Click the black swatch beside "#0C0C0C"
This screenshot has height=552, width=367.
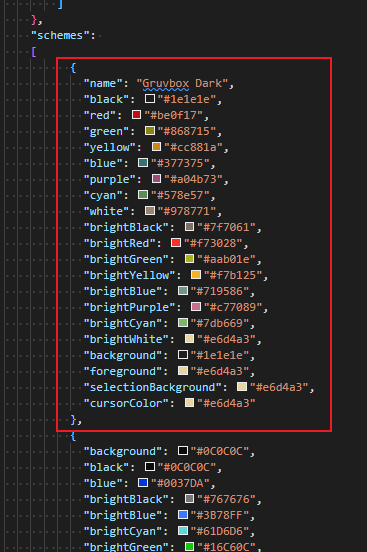(x=150, y=467)
